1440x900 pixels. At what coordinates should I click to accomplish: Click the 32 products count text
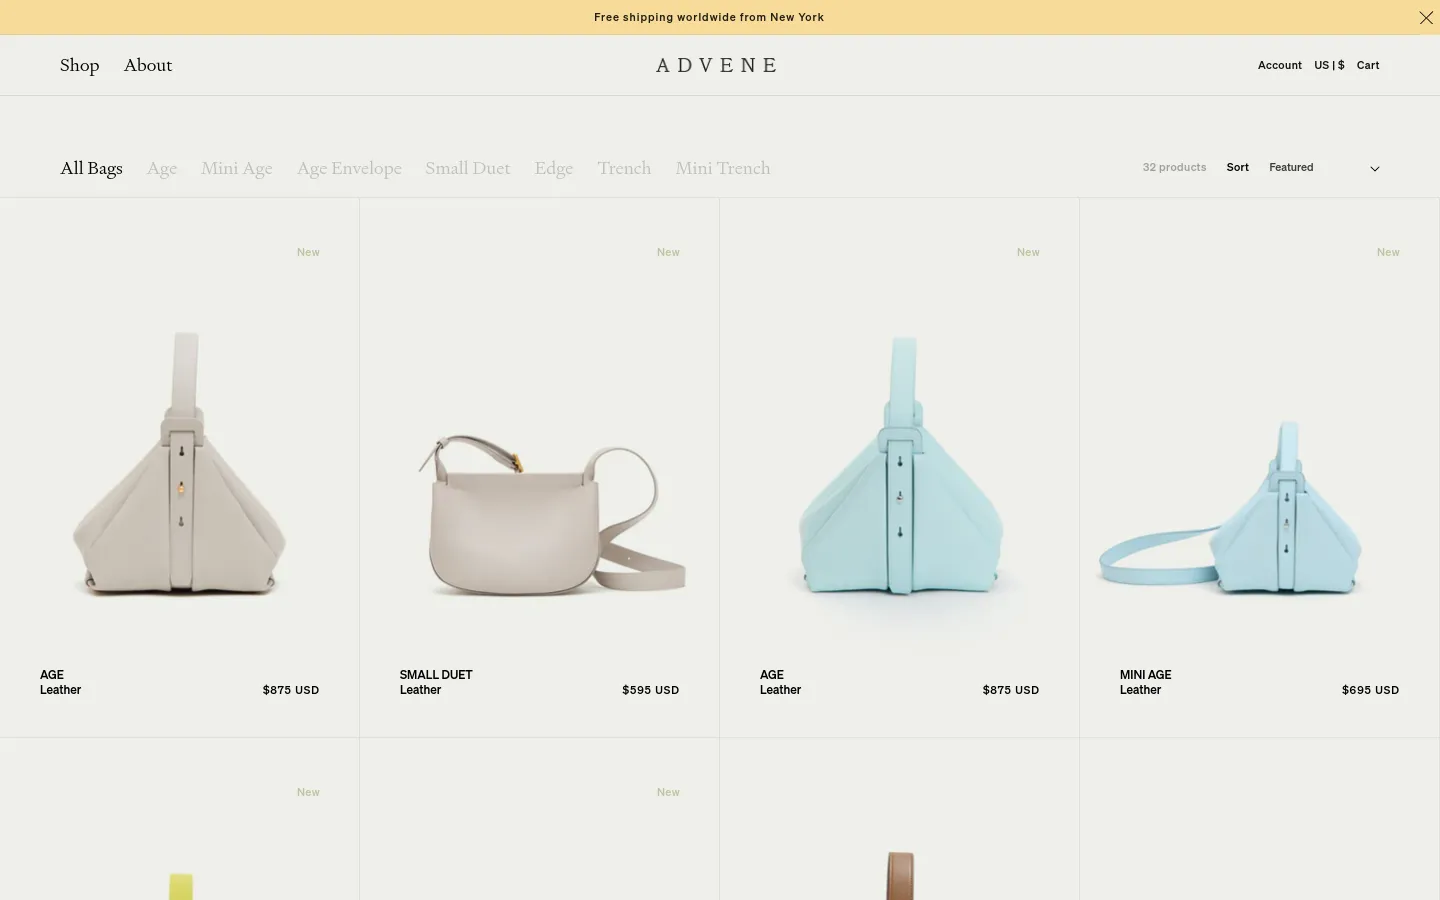coord(1174,168)
